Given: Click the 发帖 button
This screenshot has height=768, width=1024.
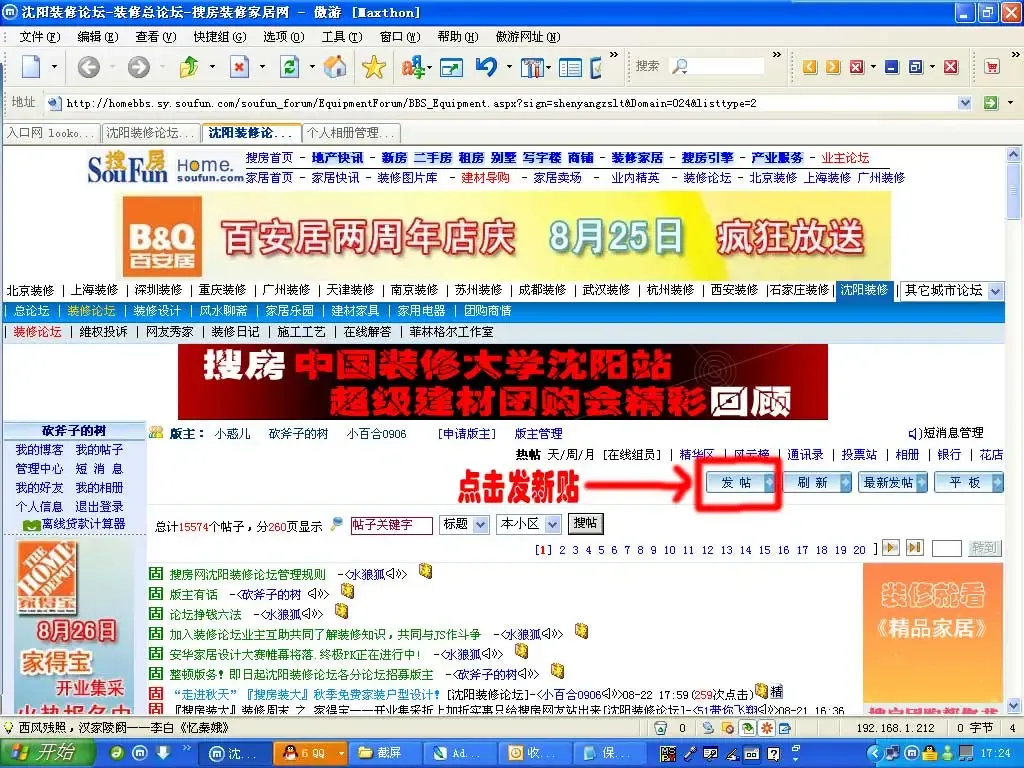Looking at the screenshot, I should [x=740, y=483].
